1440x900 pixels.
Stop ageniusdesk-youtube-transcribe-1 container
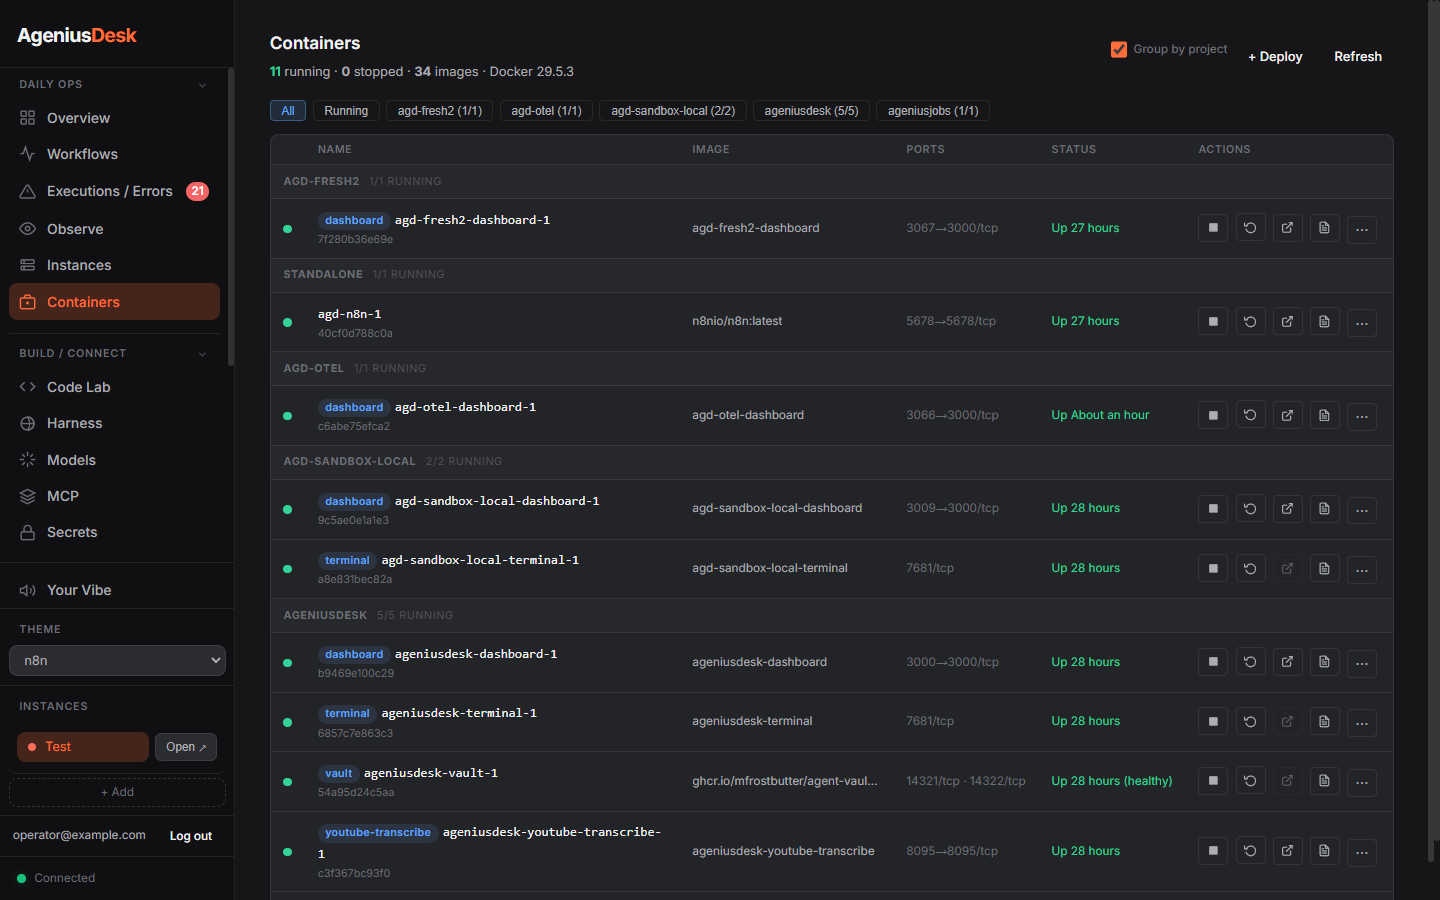click(1213, 851)
